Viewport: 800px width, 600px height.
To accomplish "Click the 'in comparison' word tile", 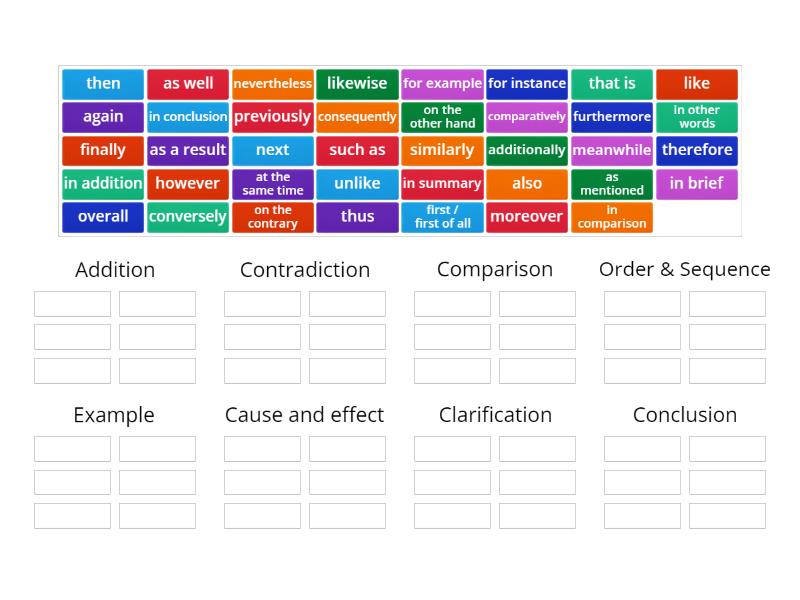I will (x=612, y=217).
